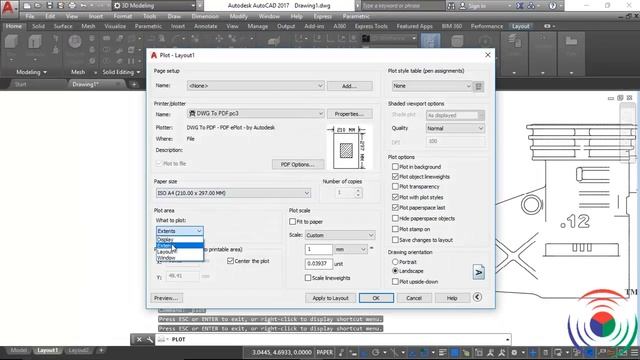Open the mm units dropdown
Screen dimensions: 640x360
[x=350, y=249]
